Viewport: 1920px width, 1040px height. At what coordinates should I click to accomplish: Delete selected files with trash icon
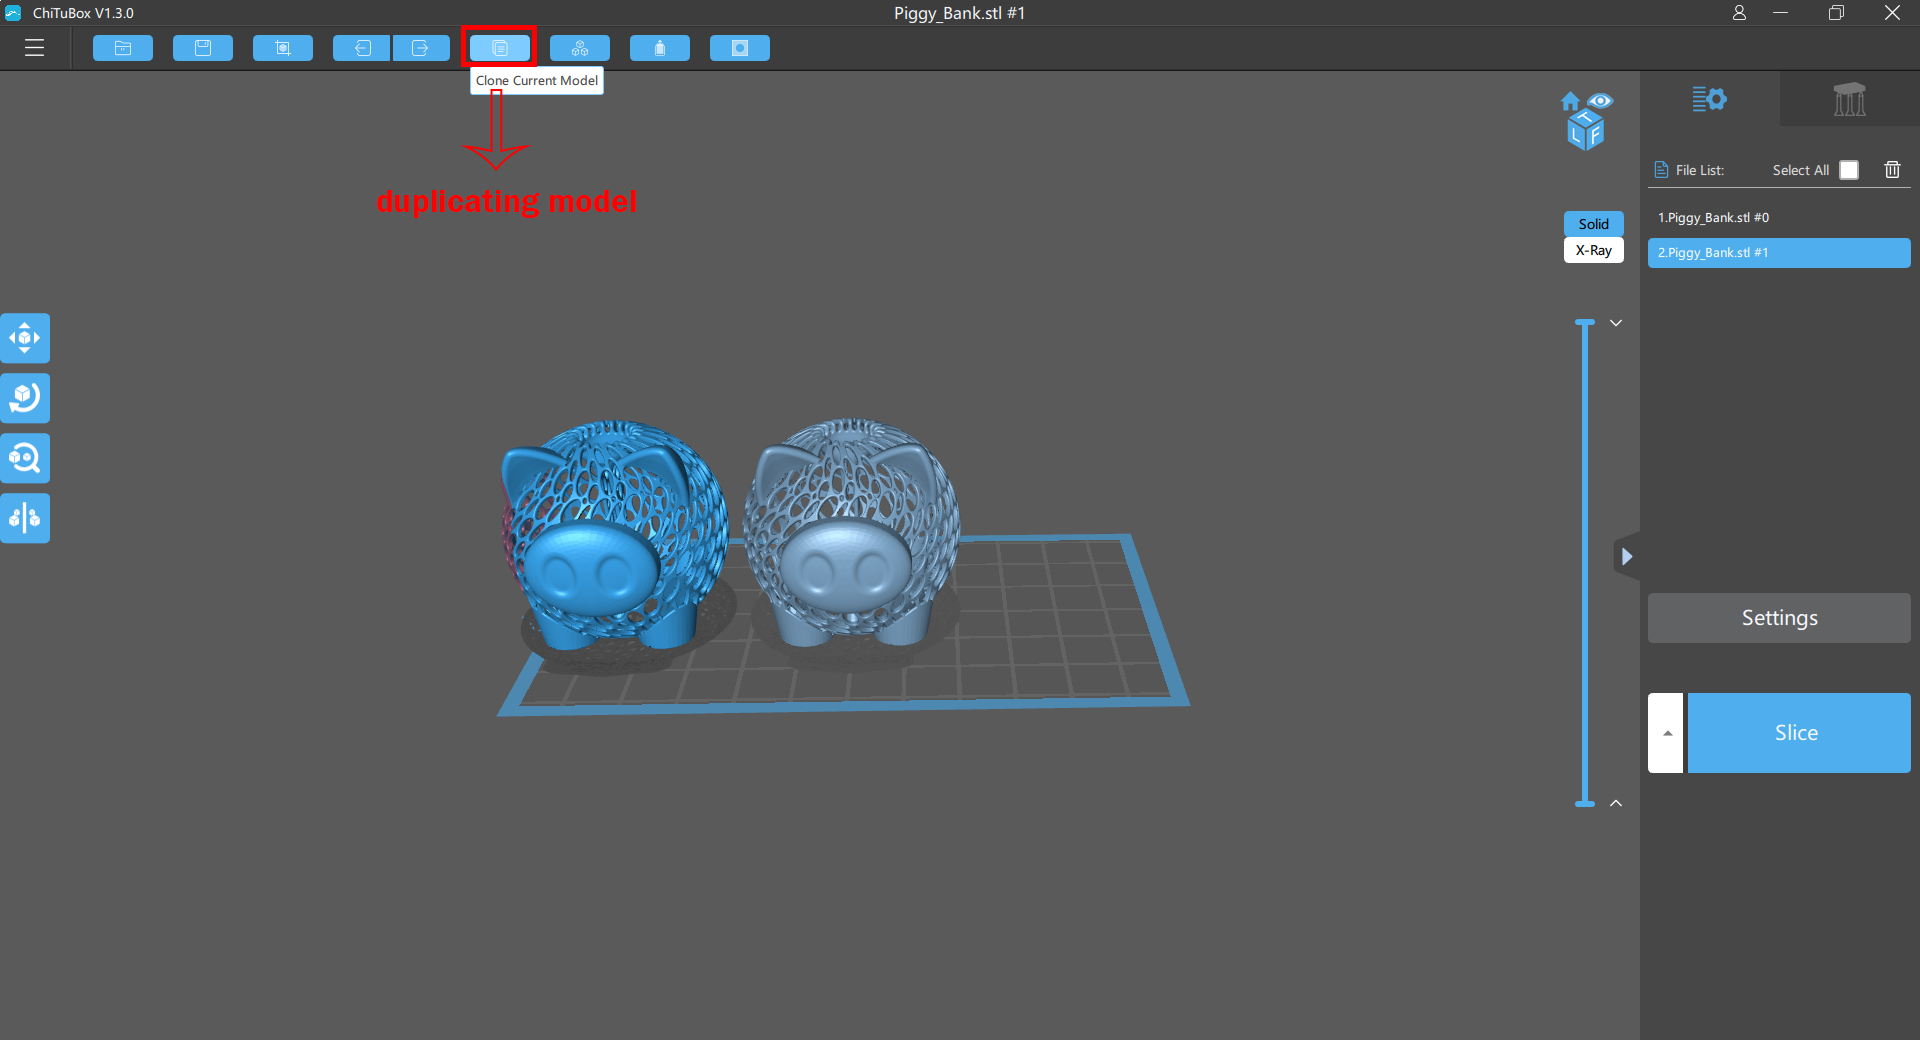pyautogui.click(x=1892, y=170)
